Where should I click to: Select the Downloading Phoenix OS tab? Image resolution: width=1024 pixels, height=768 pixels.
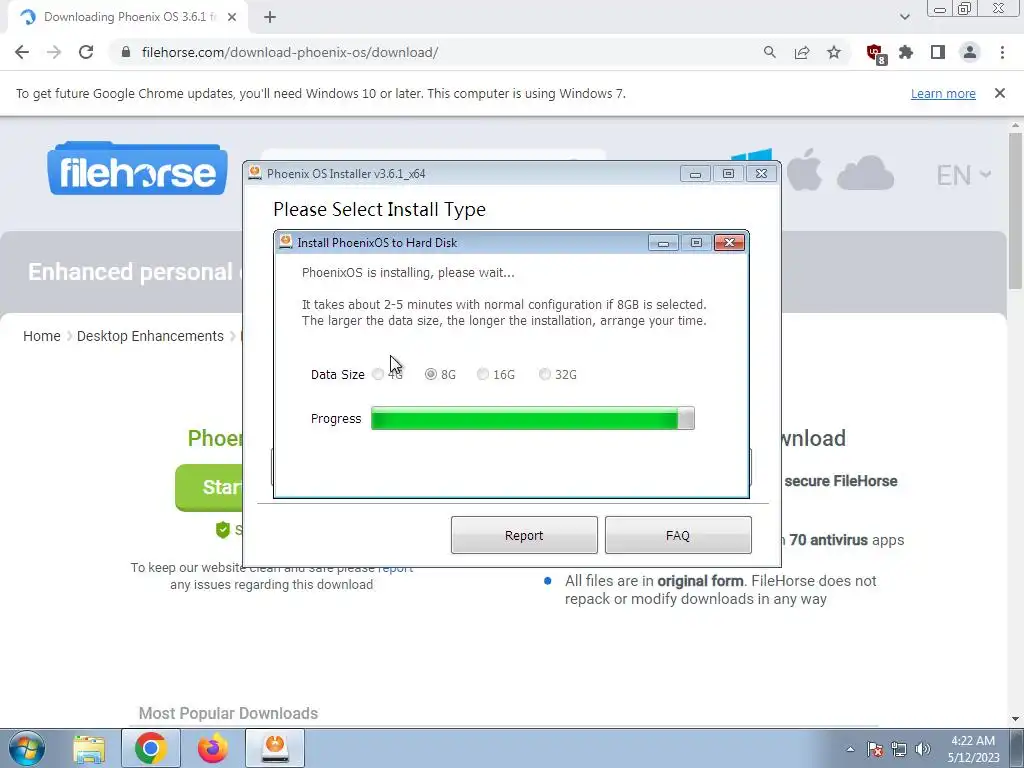click(x=128, y=17)
